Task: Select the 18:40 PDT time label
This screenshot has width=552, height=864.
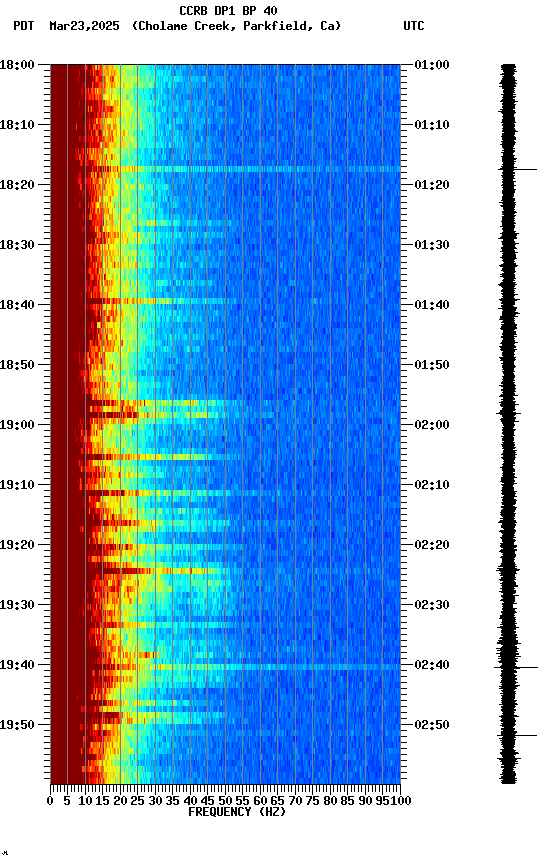Action: tap(17, 305)
